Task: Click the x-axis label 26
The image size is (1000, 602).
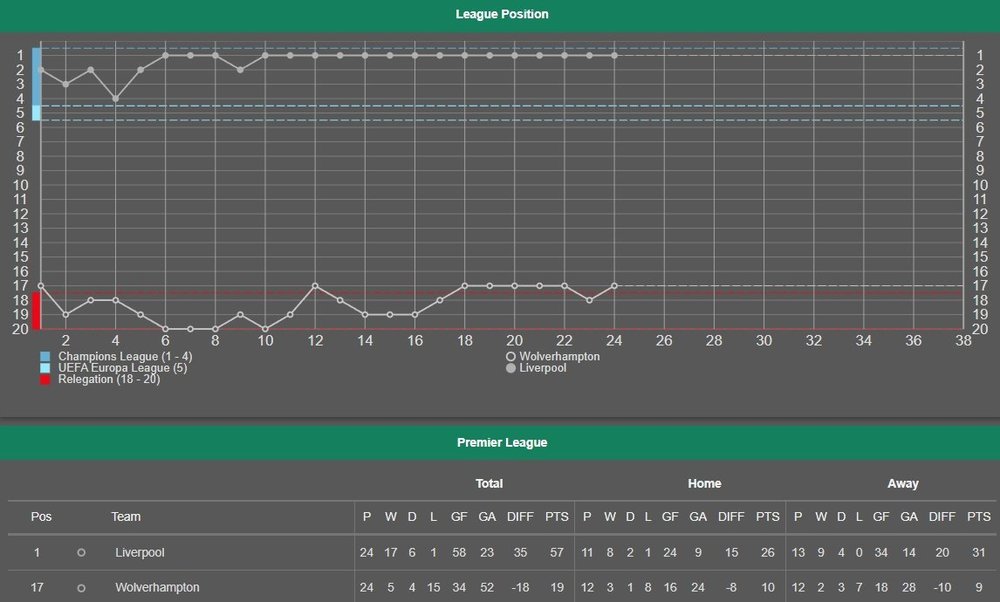Action: [x=664, y=341]
